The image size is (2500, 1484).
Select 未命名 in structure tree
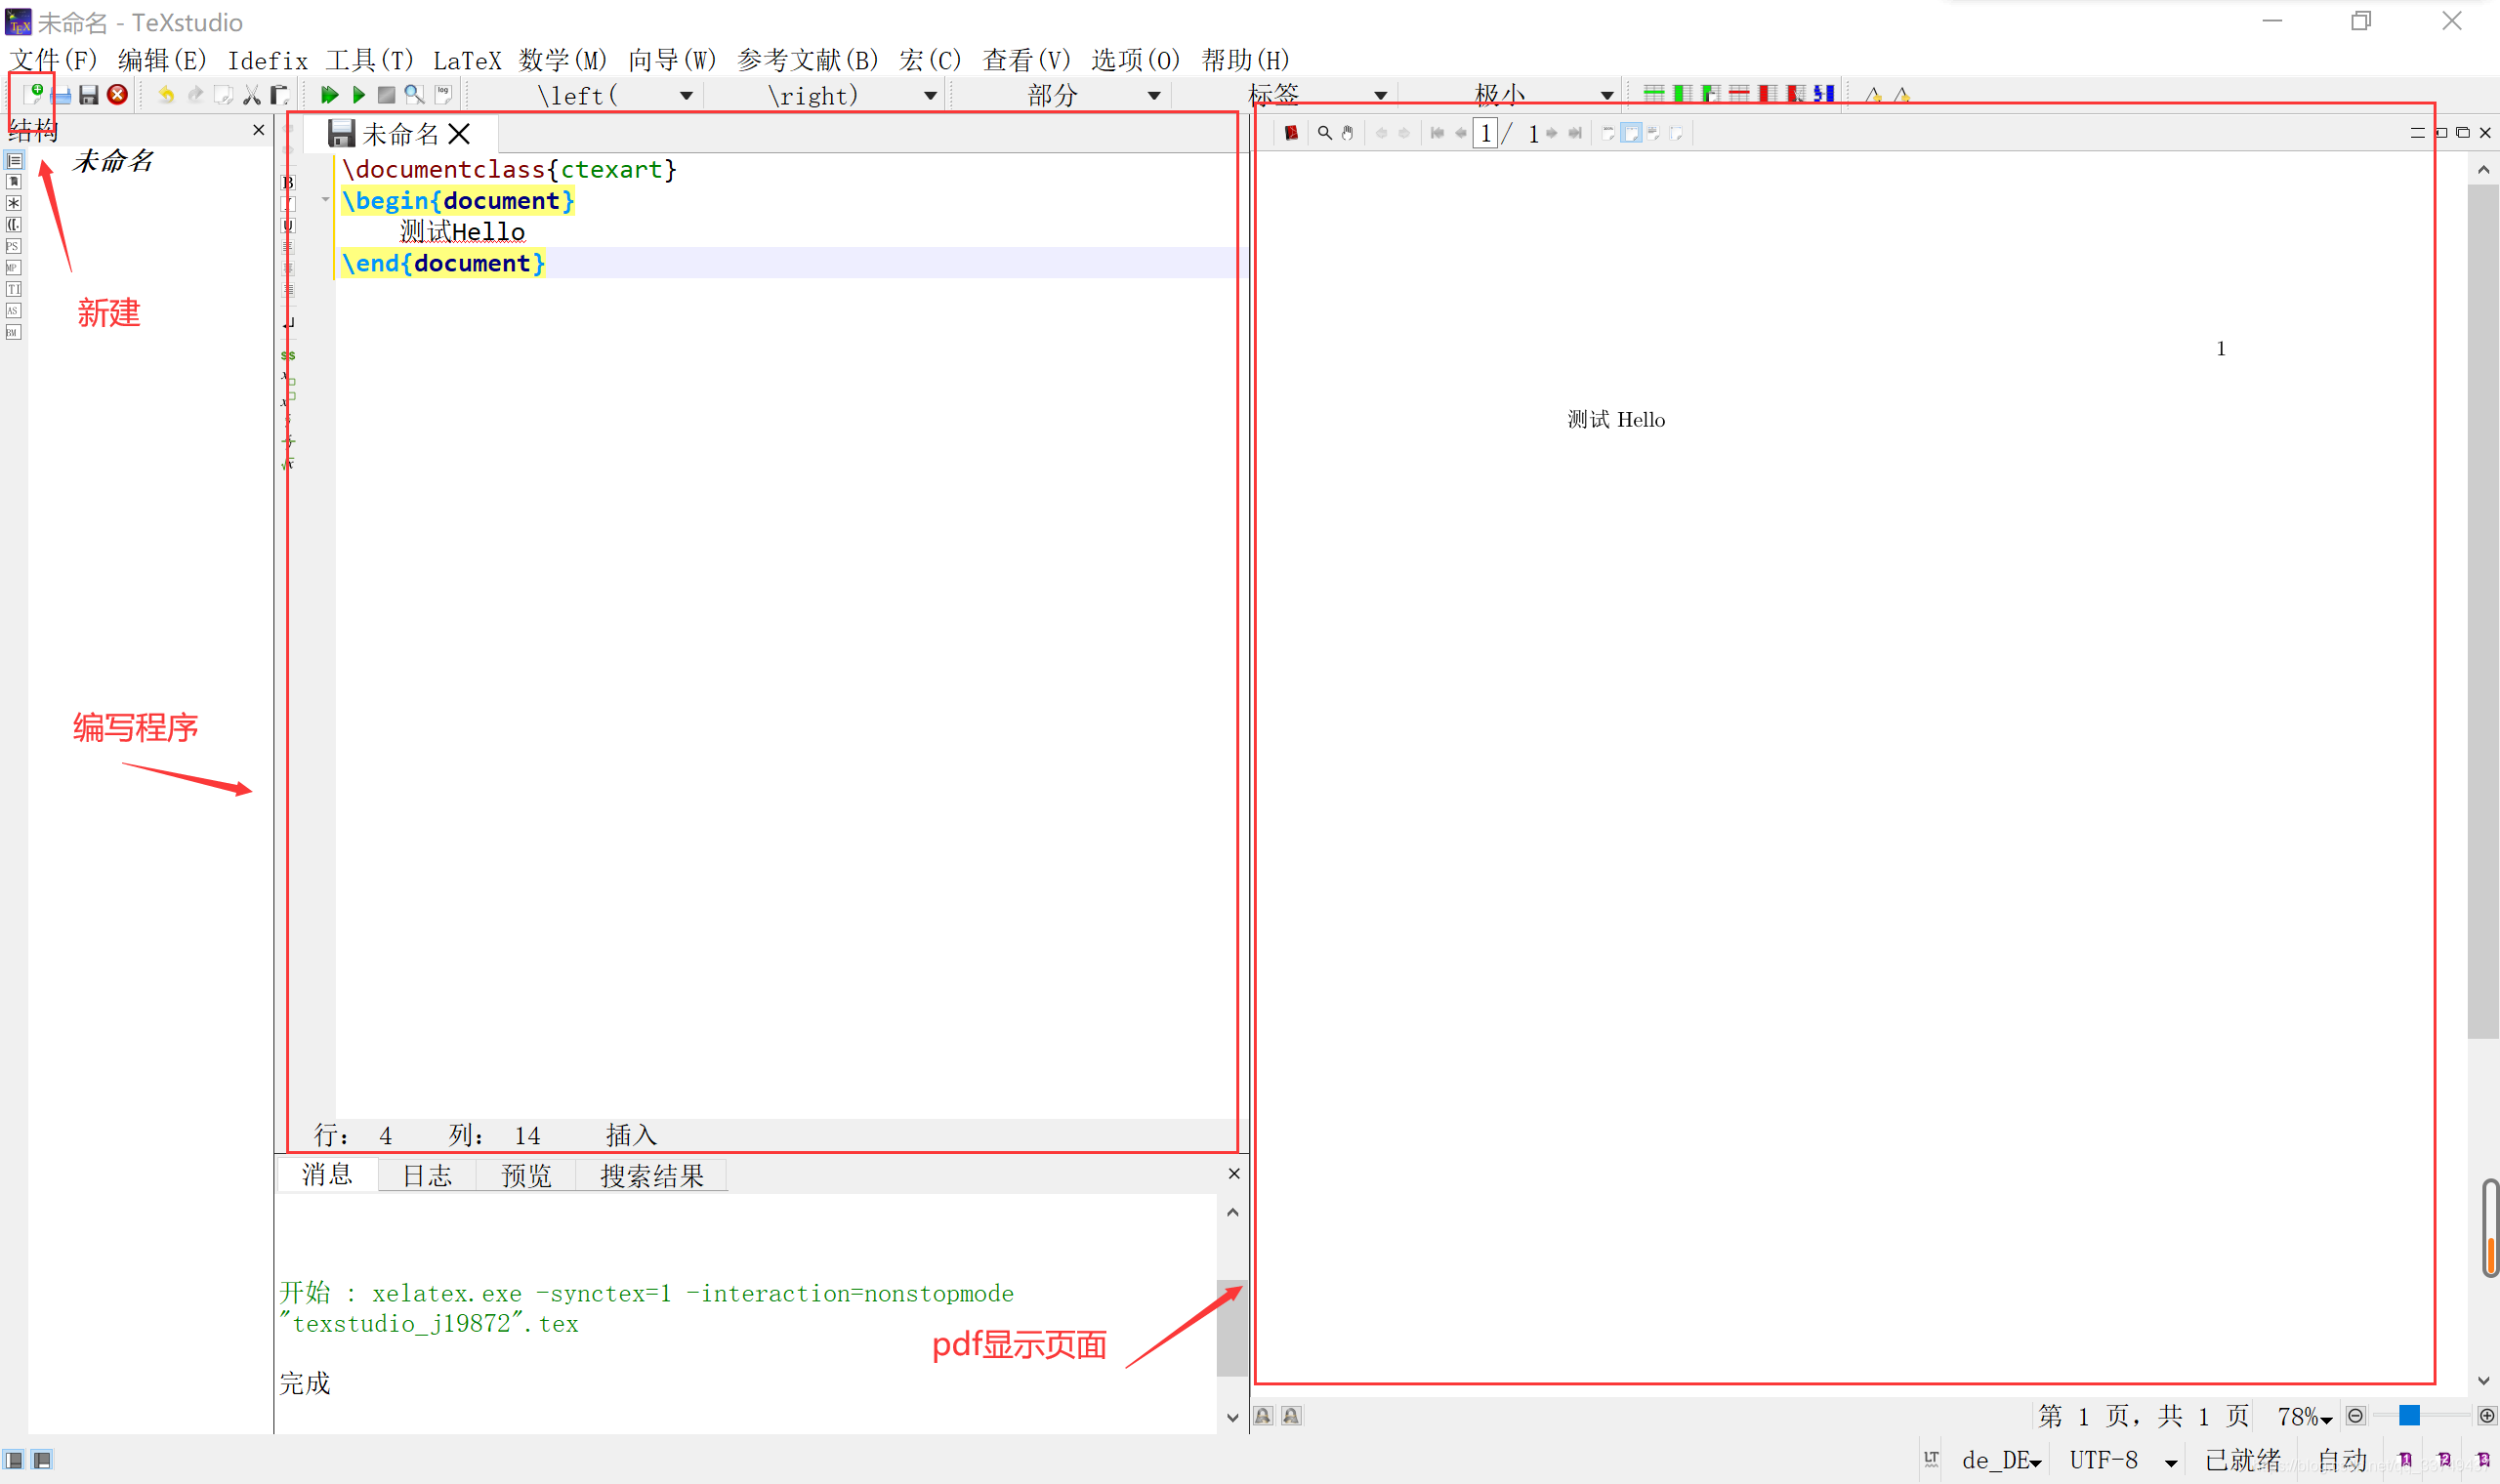(113, 160)
